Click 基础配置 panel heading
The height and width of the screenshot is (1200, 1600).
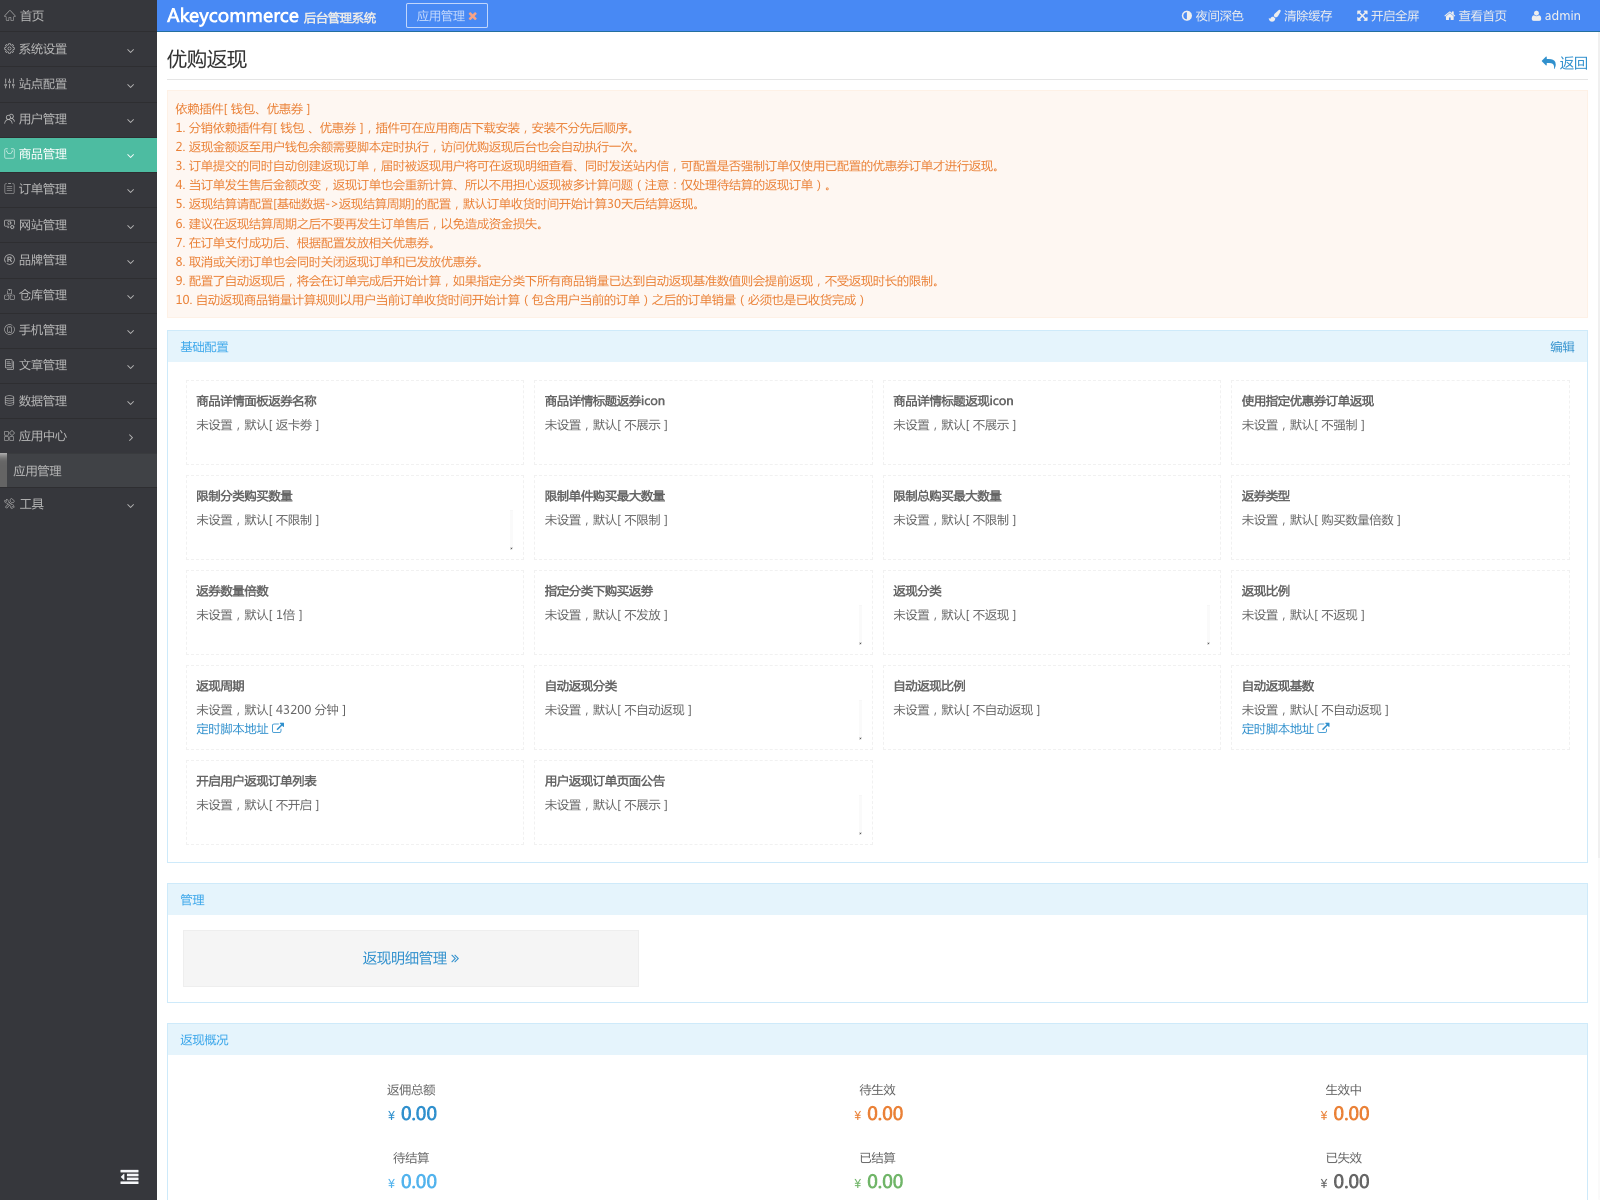204,347
